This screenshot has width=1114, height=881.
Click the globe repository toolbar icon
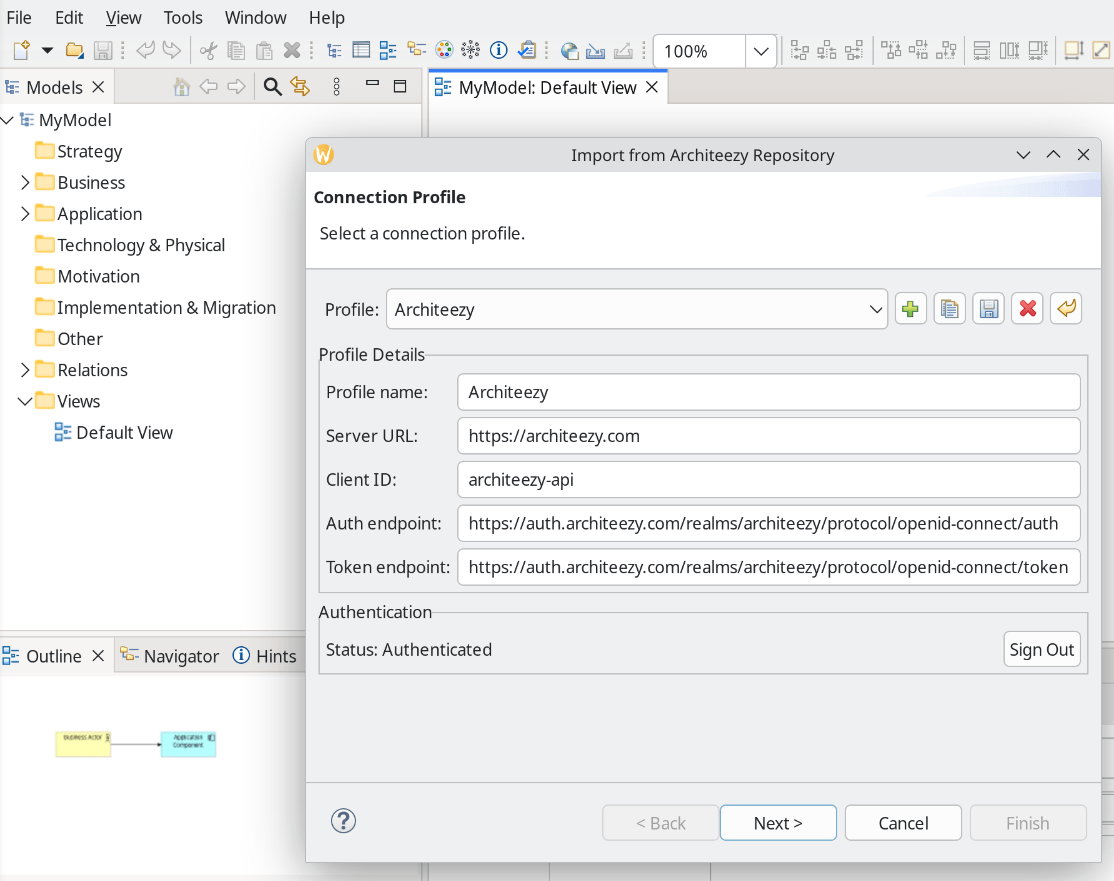570,50
